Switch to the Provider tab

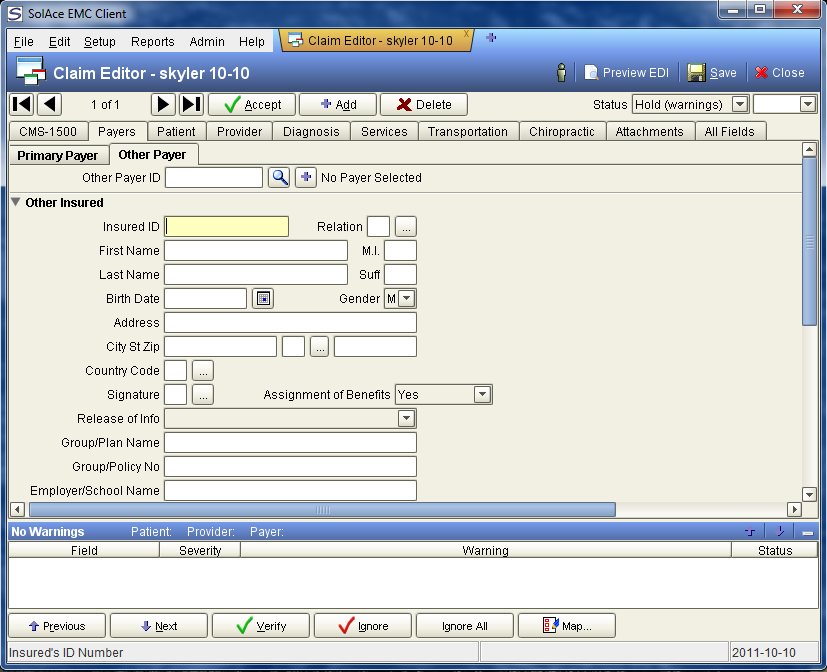click(239, 132)
